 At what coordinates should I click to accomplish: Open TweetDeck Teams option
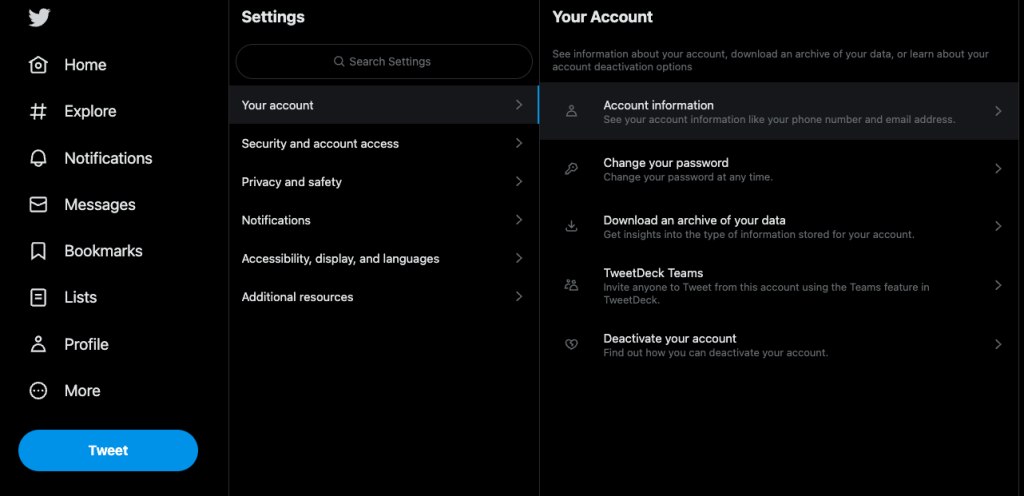653,273
